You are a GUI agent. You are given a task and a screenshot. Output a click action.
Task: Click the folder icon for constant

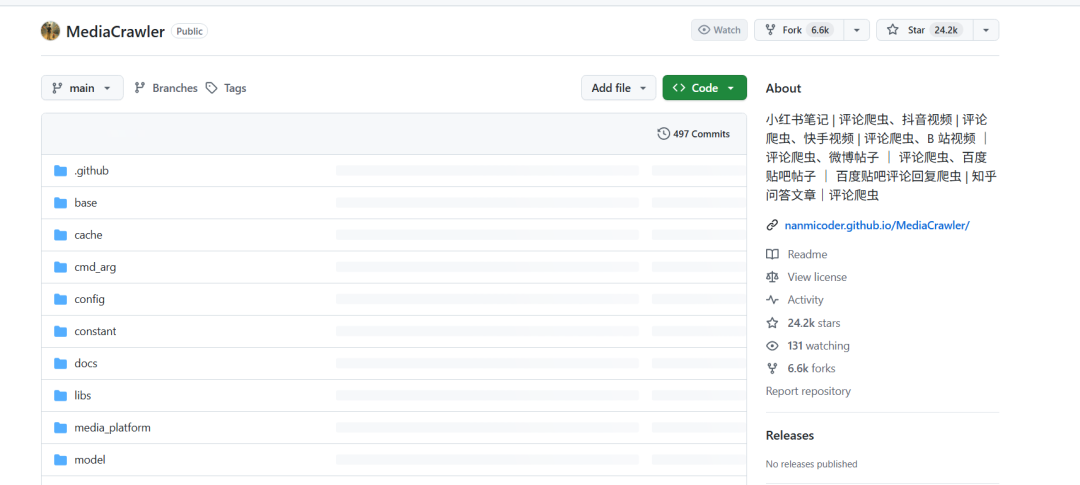tap(61, 331)
